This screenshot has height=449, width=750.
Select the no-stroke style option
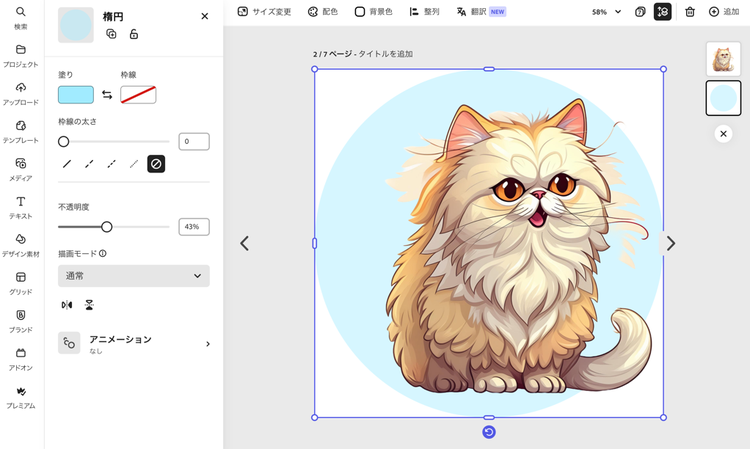tap(156, 164)
